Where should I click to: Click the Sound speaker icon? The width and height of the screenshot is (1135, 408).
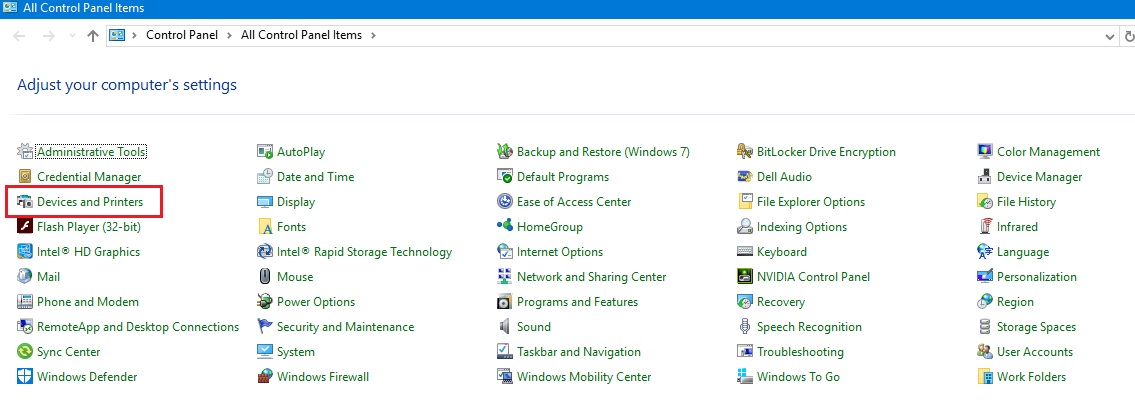505,327
